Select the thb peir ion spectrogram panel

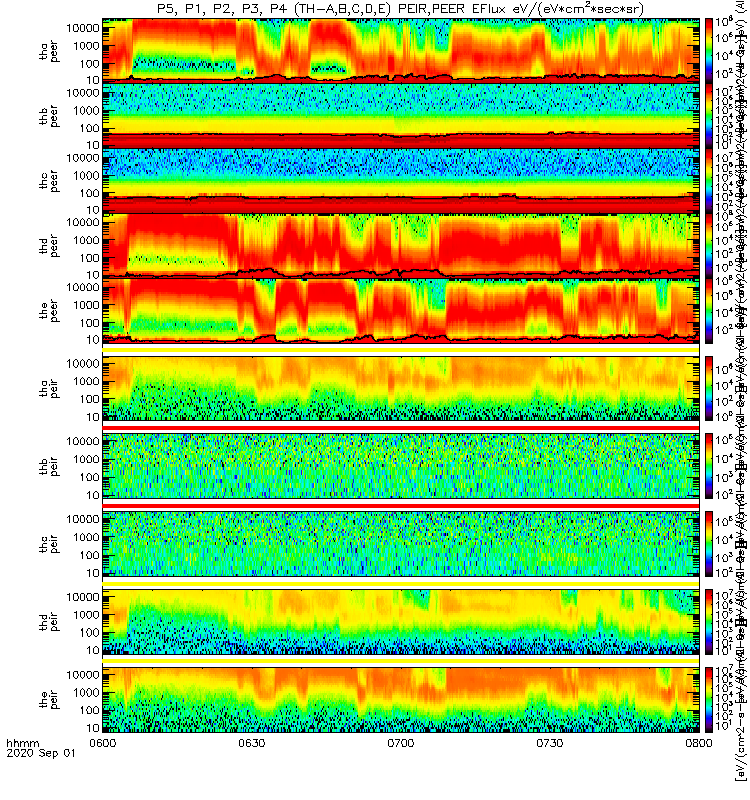click(x=401, y=466)
